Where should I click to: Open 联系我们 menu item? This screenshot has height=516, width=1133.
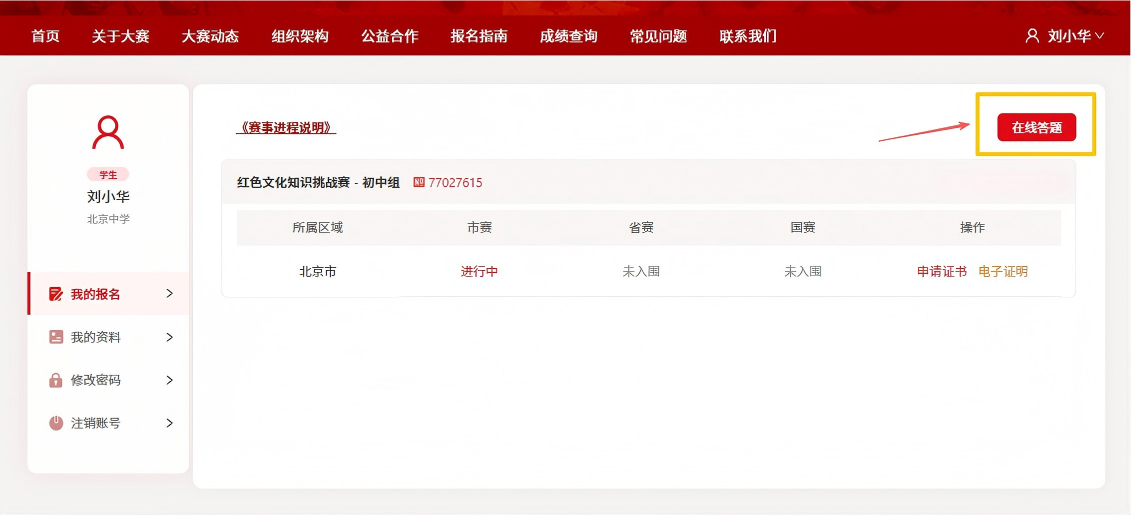pyautogui.click(x=748, y=36)
